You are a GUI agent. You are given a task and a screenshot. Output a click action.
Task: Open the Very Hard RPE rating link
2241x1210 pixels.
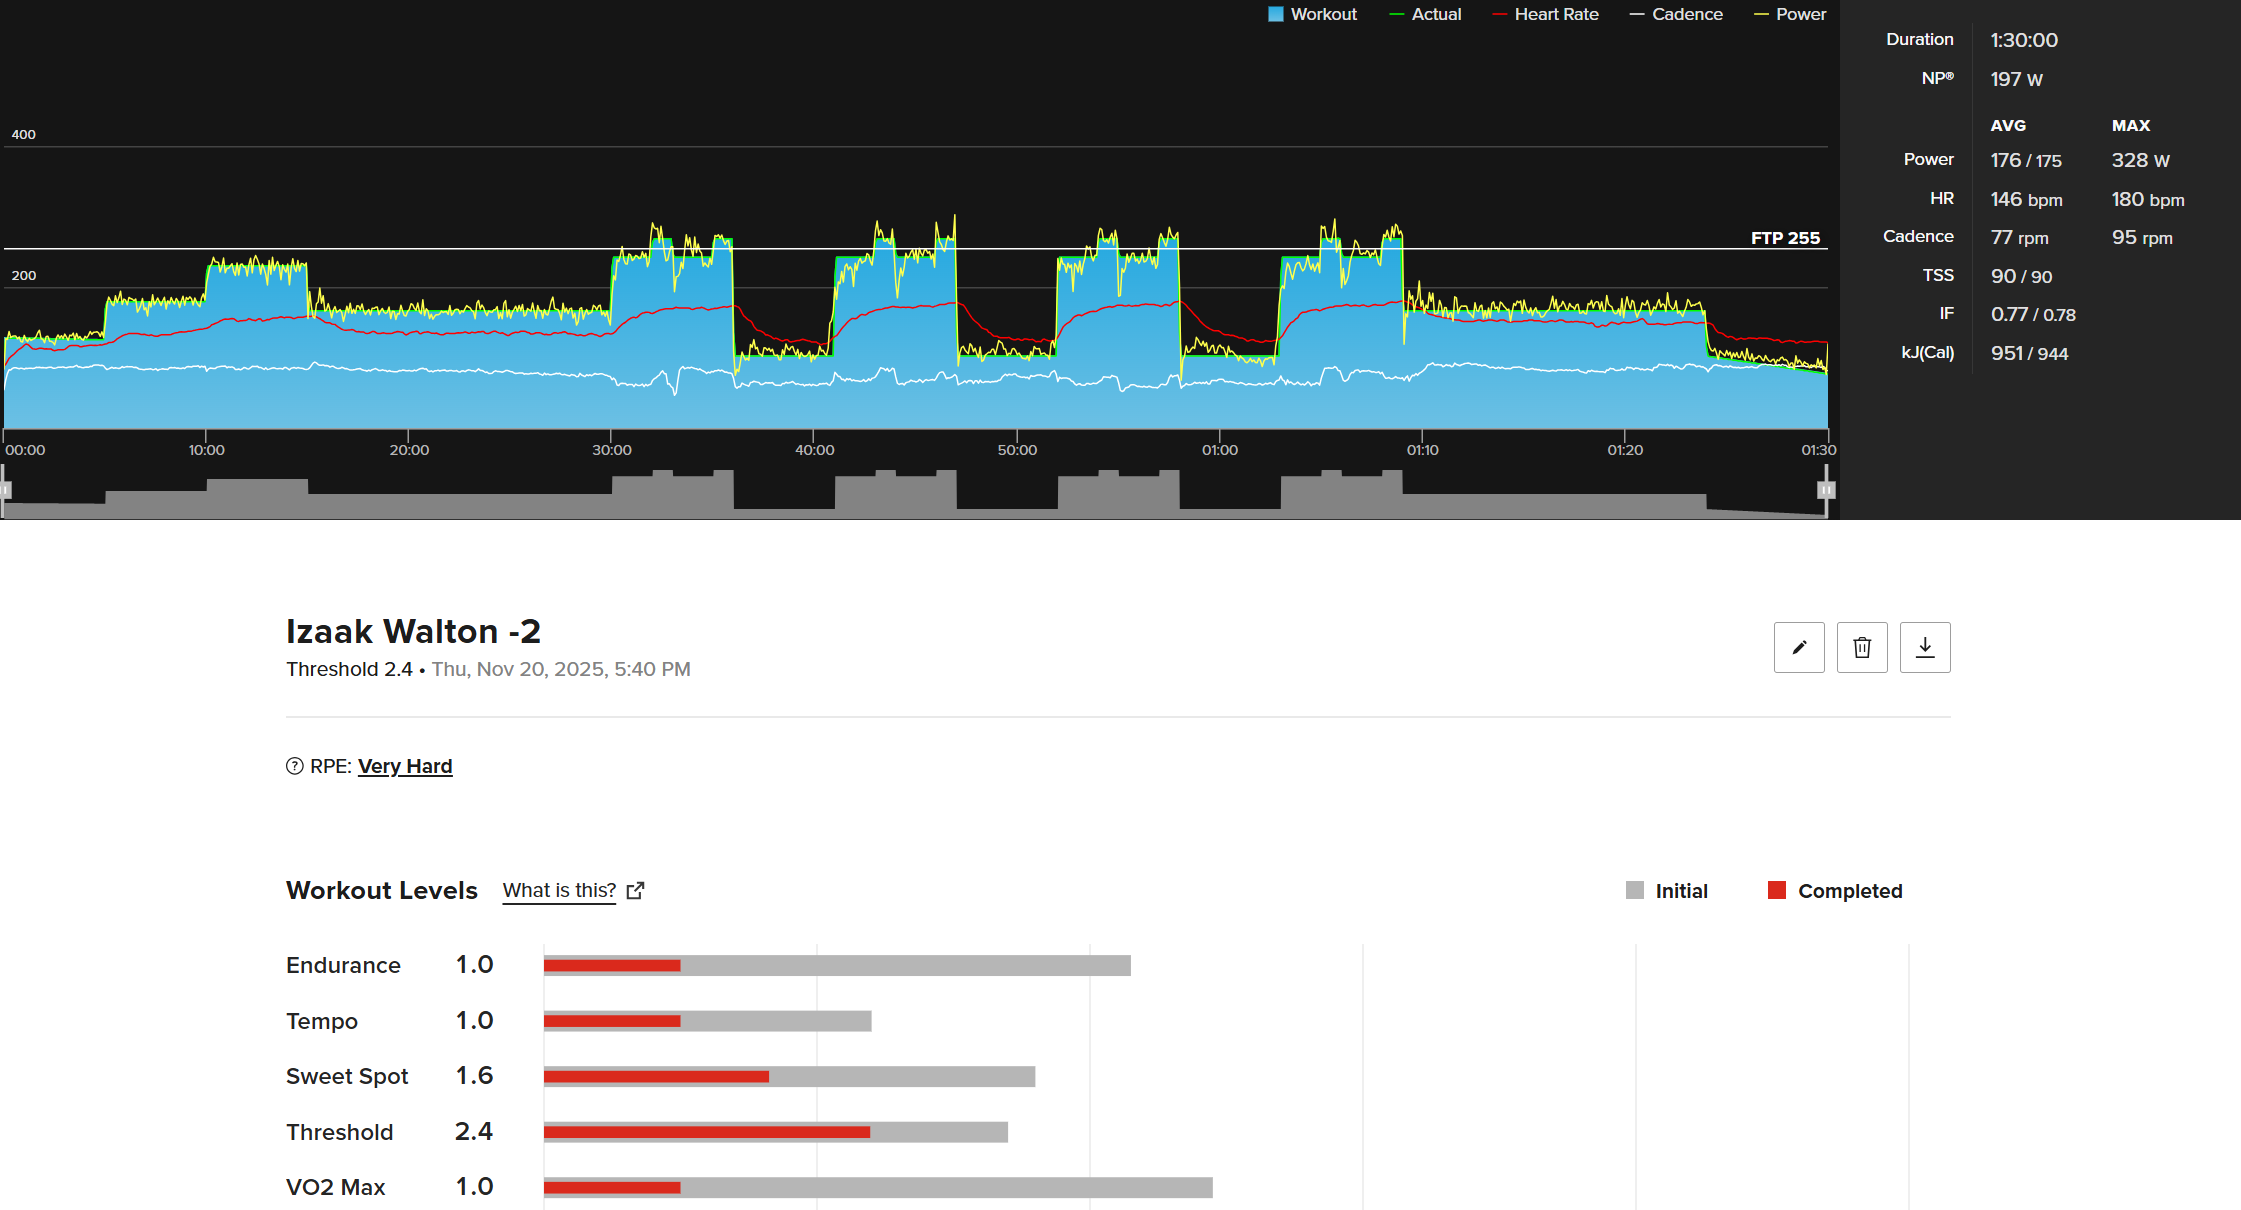pyautogui.click(x=405, y=766)
